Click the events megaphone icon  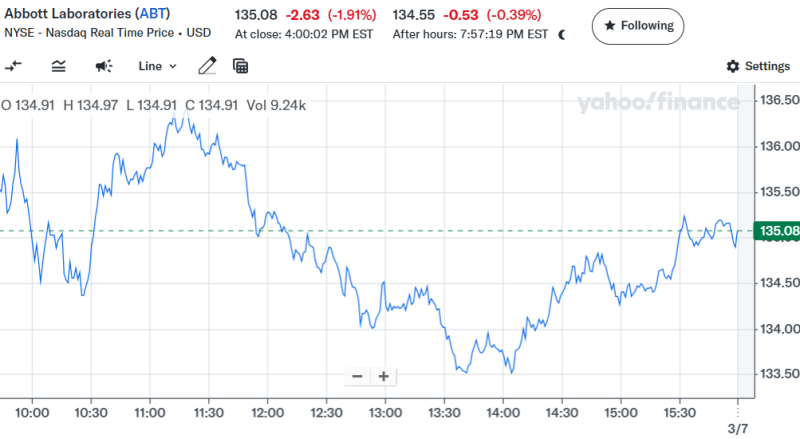tap(103, 66)
